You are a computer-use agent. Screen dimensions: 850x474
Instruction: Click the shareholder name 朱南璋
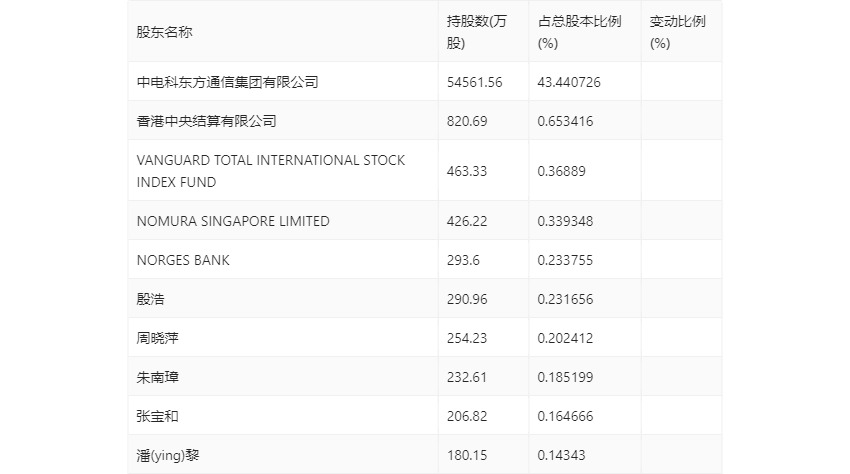[158, 377]
